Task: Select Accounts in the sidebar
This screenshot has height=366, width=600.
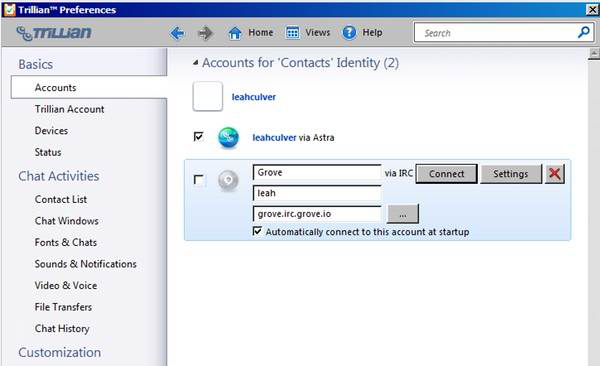Action: (89, 87)
